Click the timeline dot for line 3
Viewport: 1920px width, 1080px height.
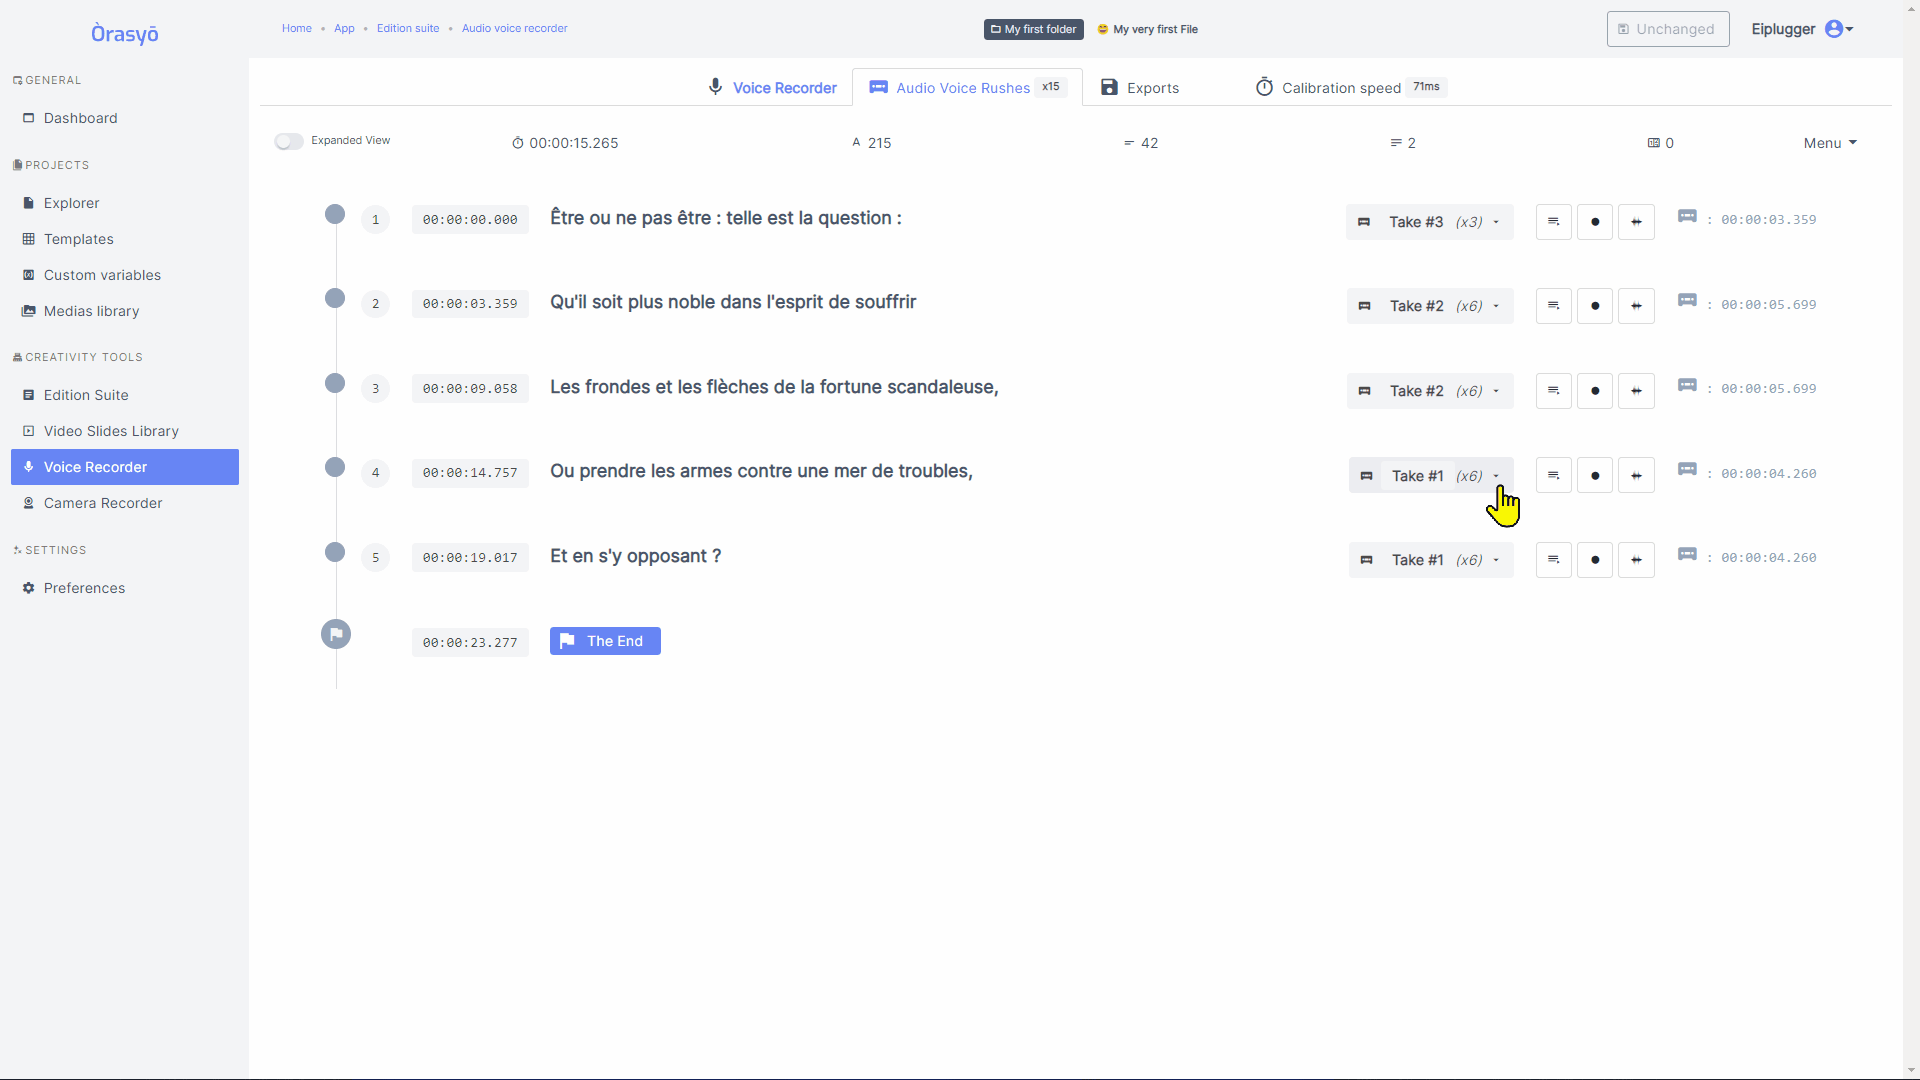(335, 383)
